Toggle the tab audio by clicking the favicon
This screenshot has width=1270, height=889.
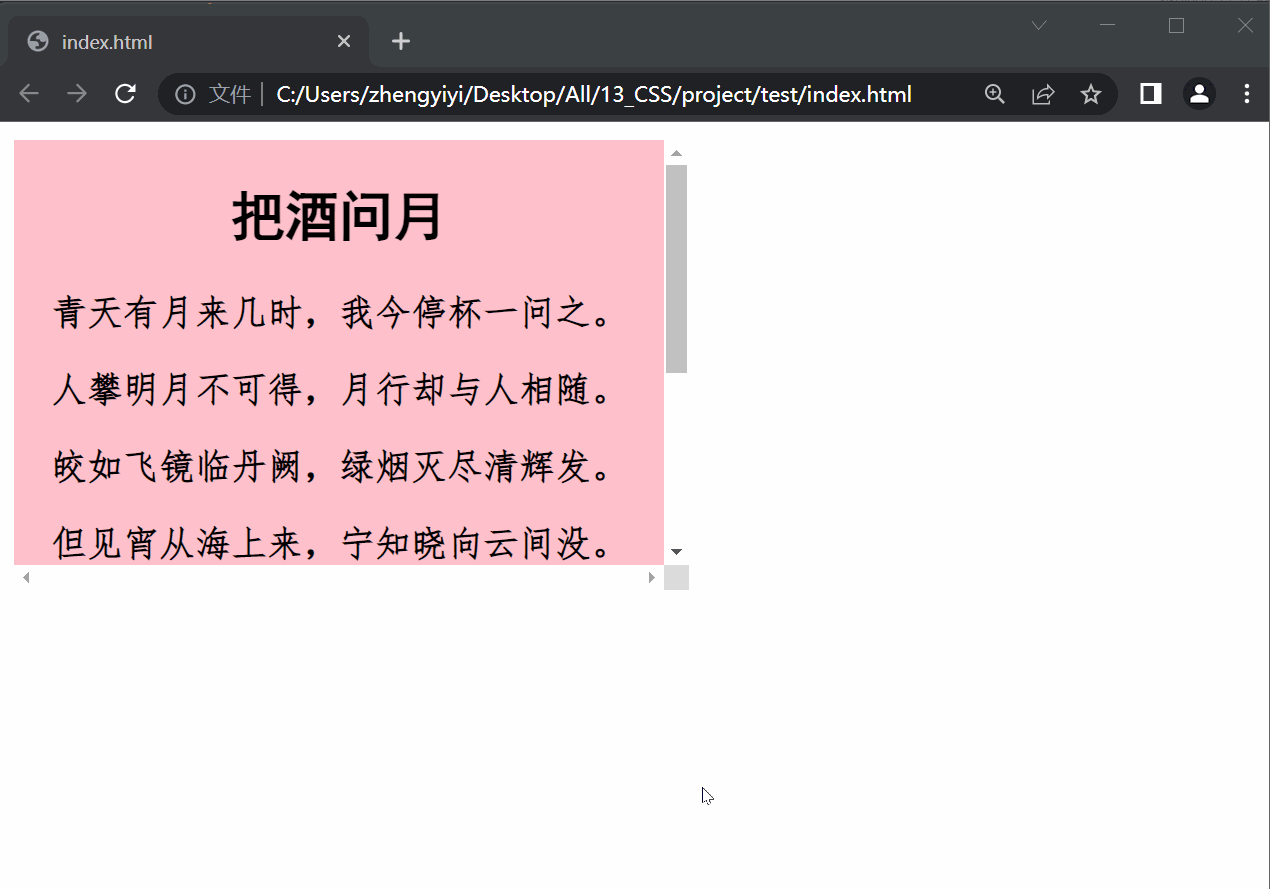pyautogui.click(x=37, y=41)
